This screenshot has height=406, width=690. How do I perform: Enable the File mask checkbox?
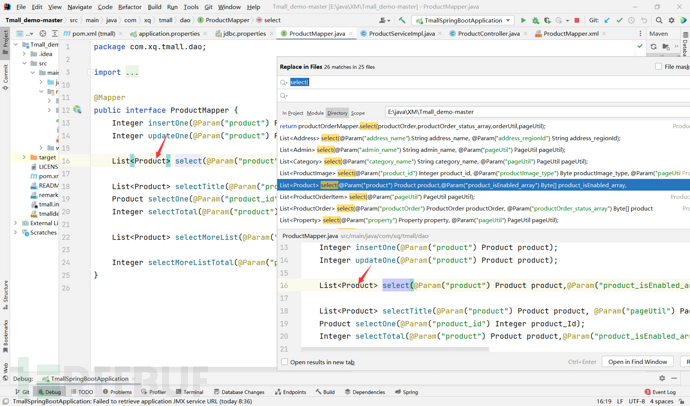point(659,67)
